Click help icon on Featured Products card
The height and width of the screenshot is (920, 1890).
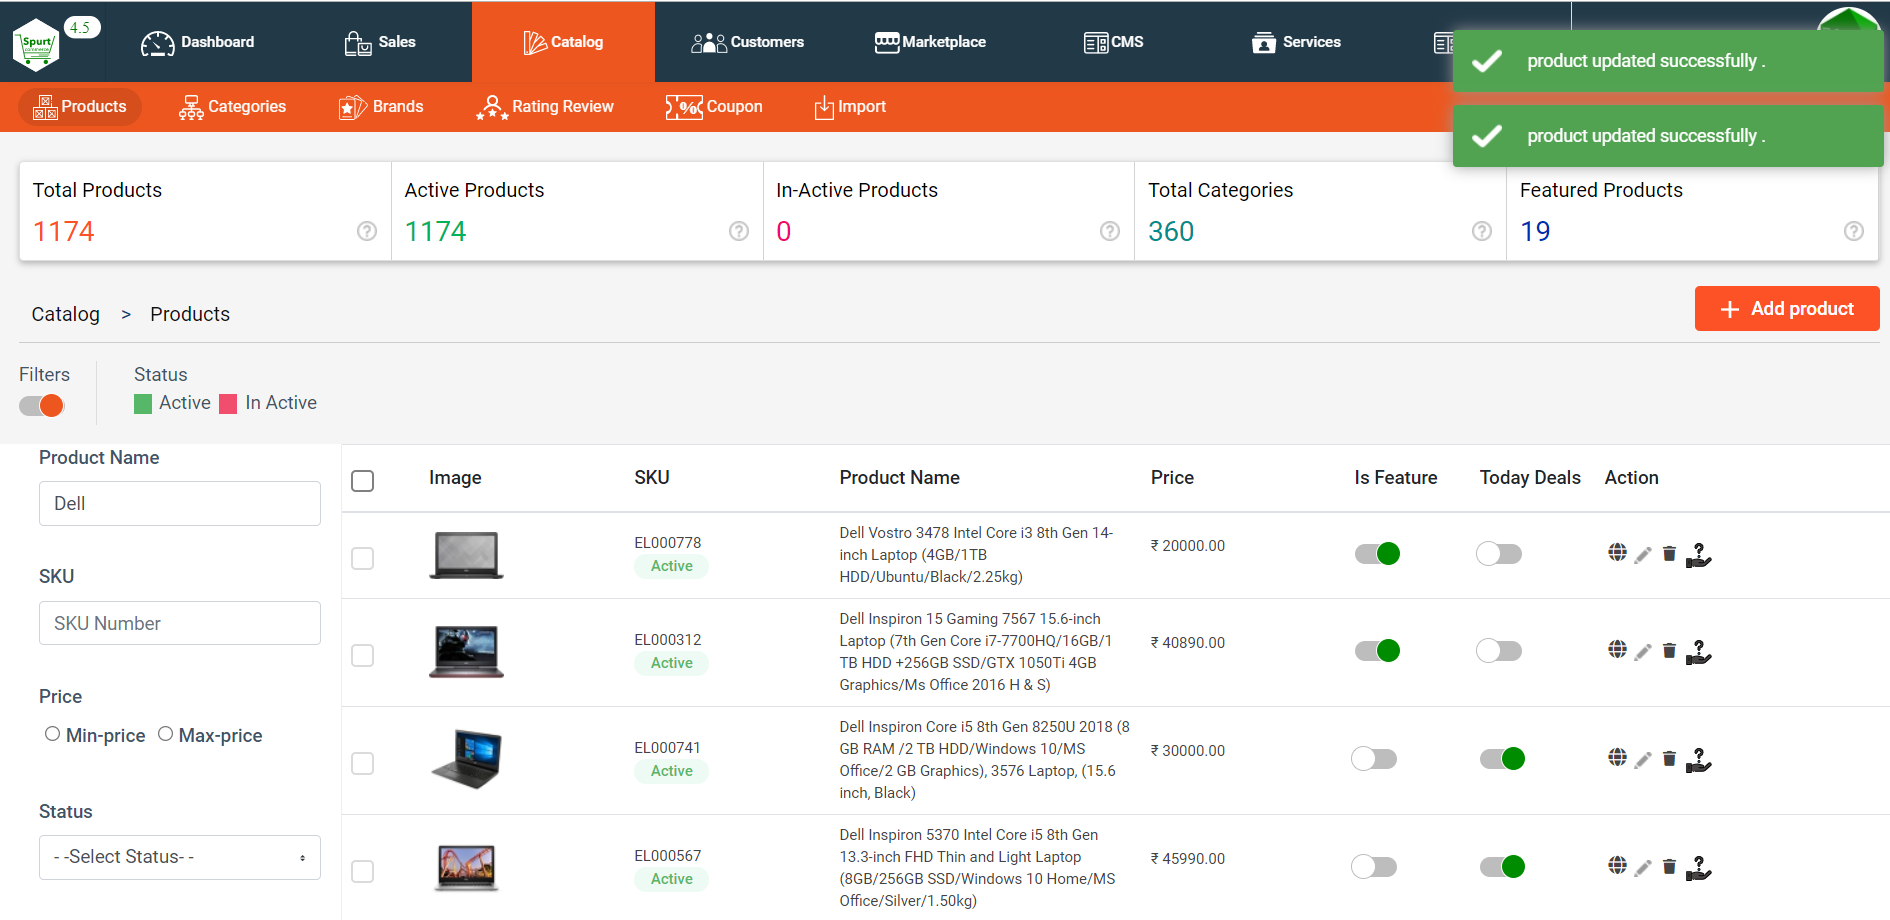1854,231
